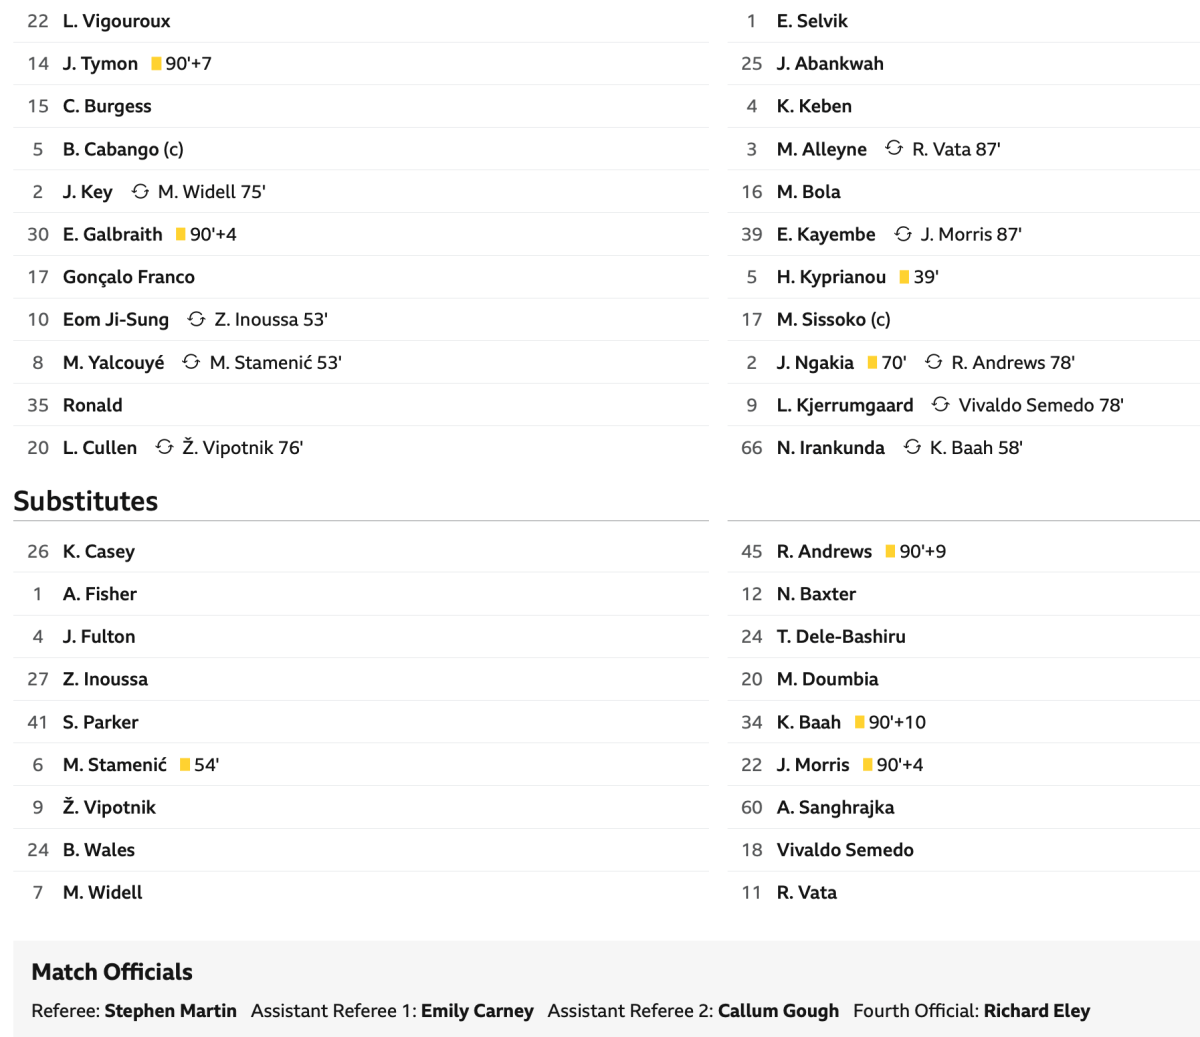The height and width of the screenshot is (1037, 1200).
Task: Click substitution icon next to N. Irankunda
Action: [x=912, y=447]
